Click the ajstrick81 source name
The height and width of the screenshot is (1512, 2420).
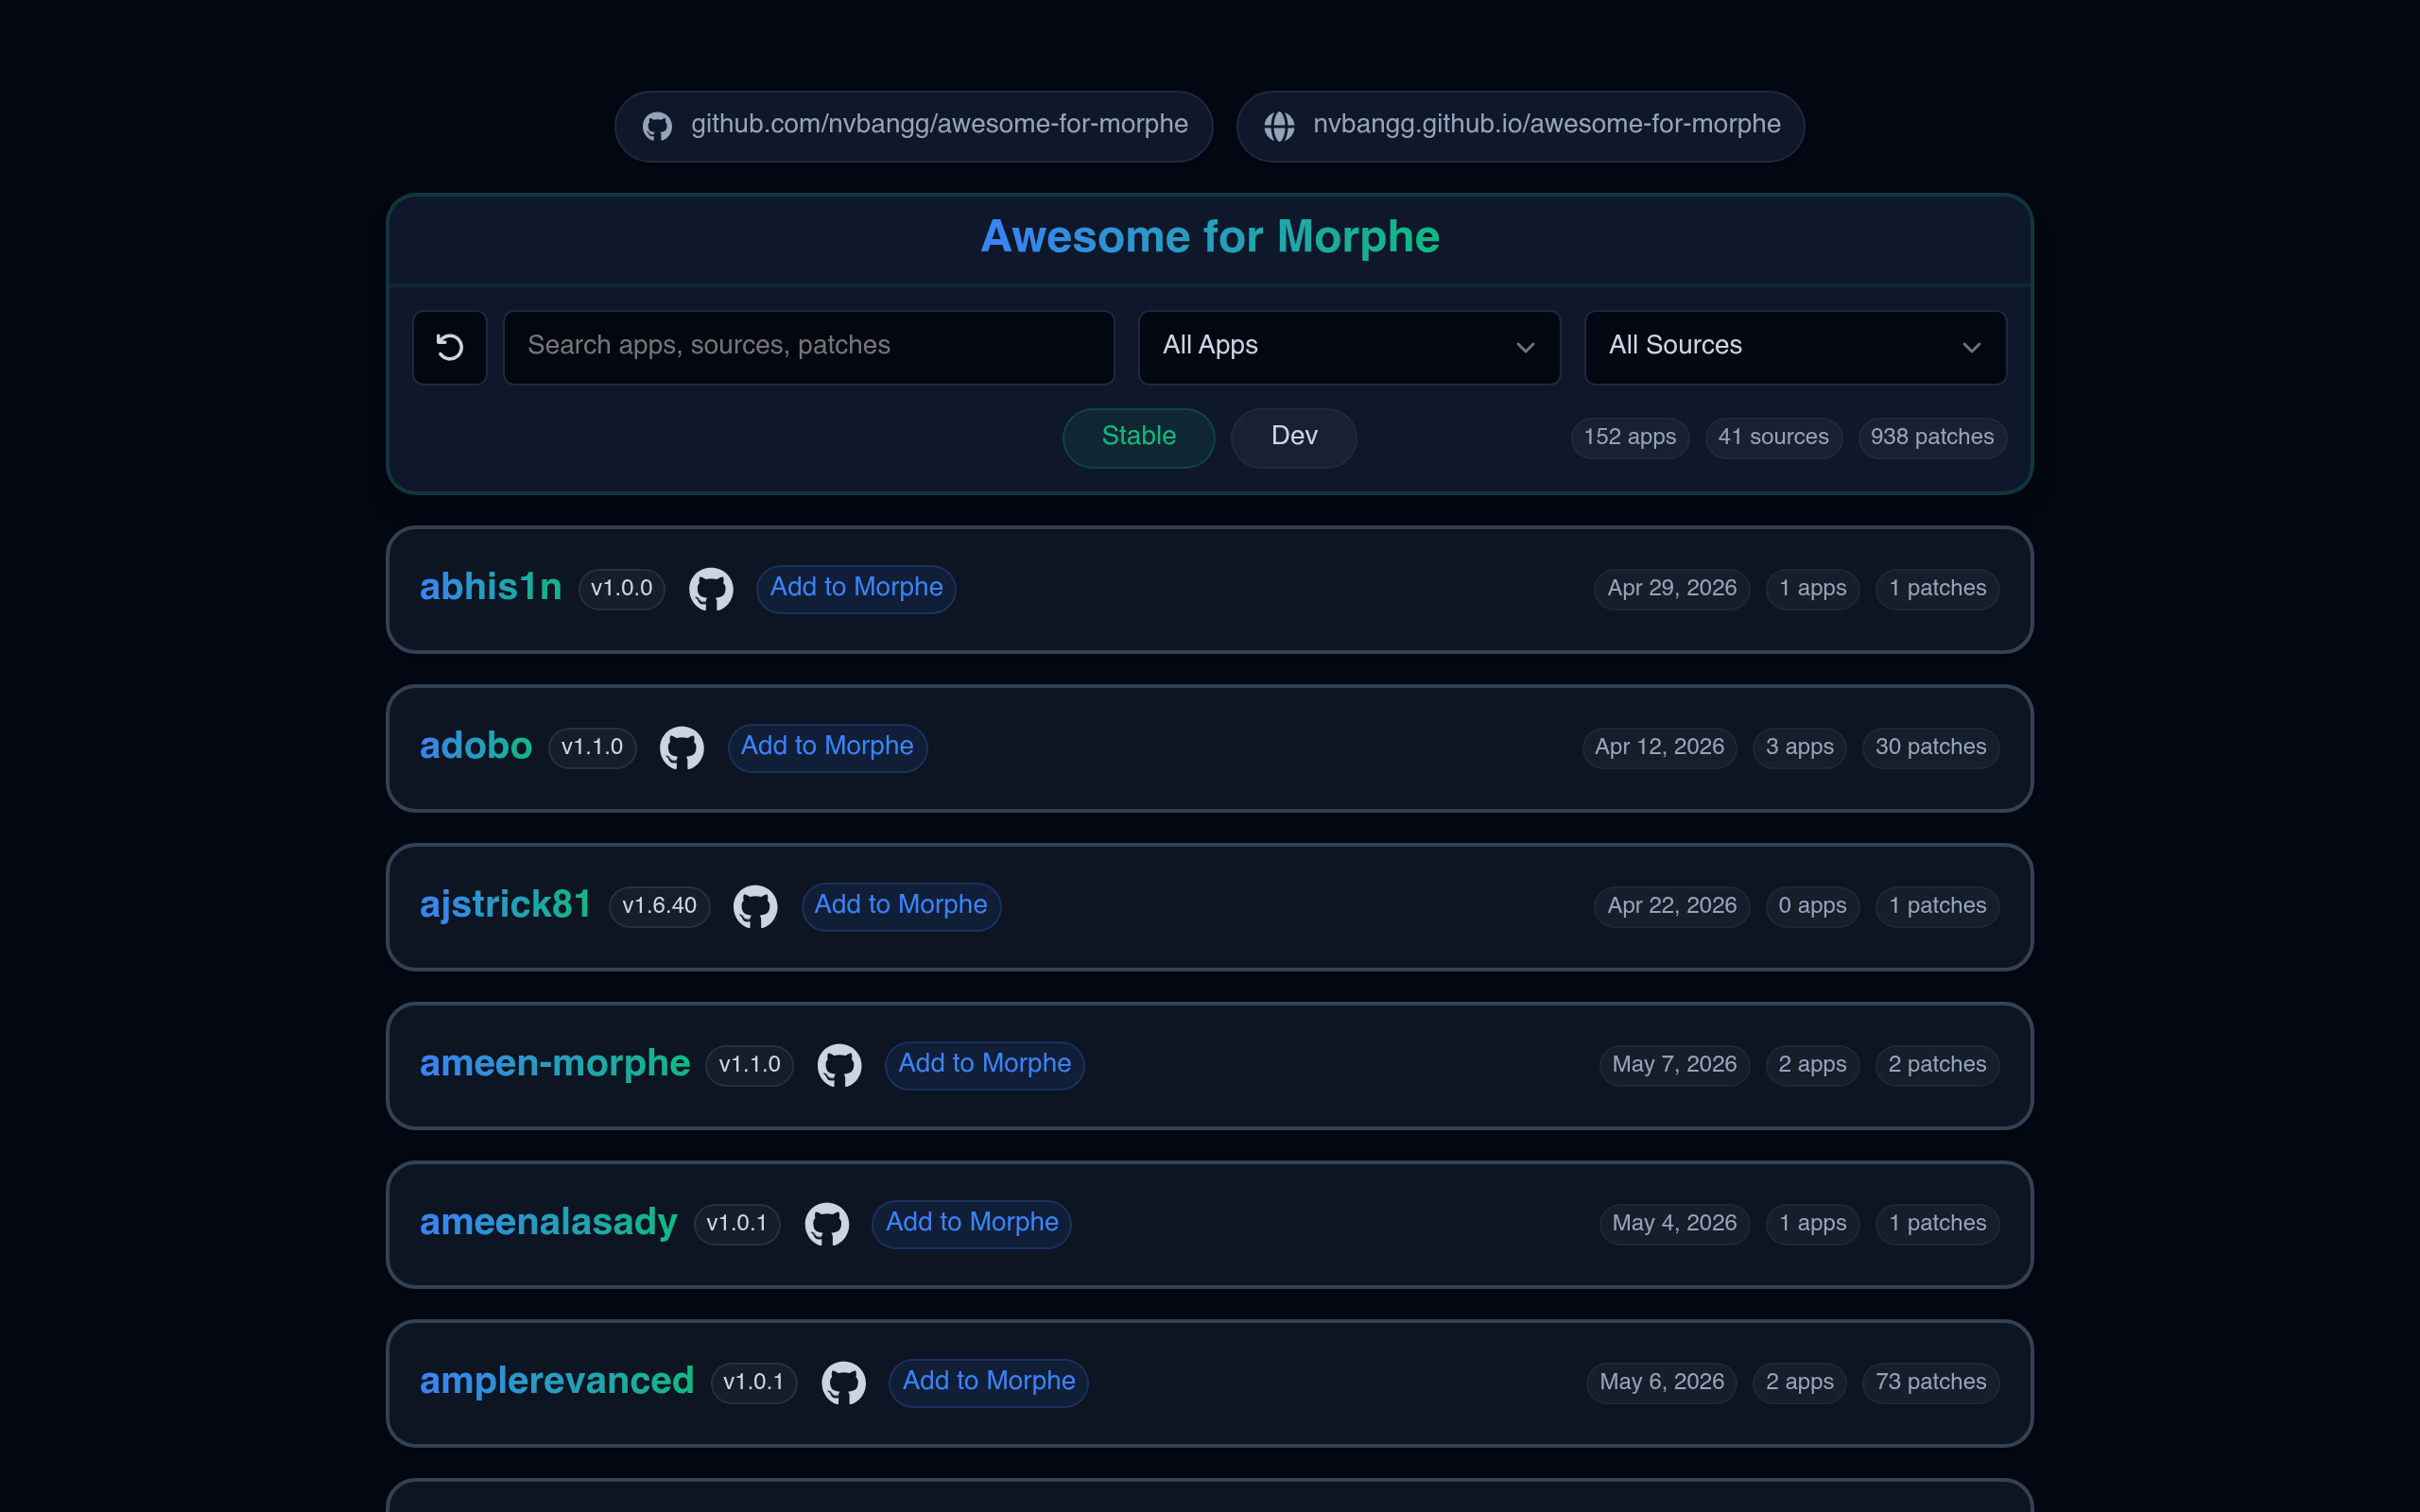tap(506, 906)
